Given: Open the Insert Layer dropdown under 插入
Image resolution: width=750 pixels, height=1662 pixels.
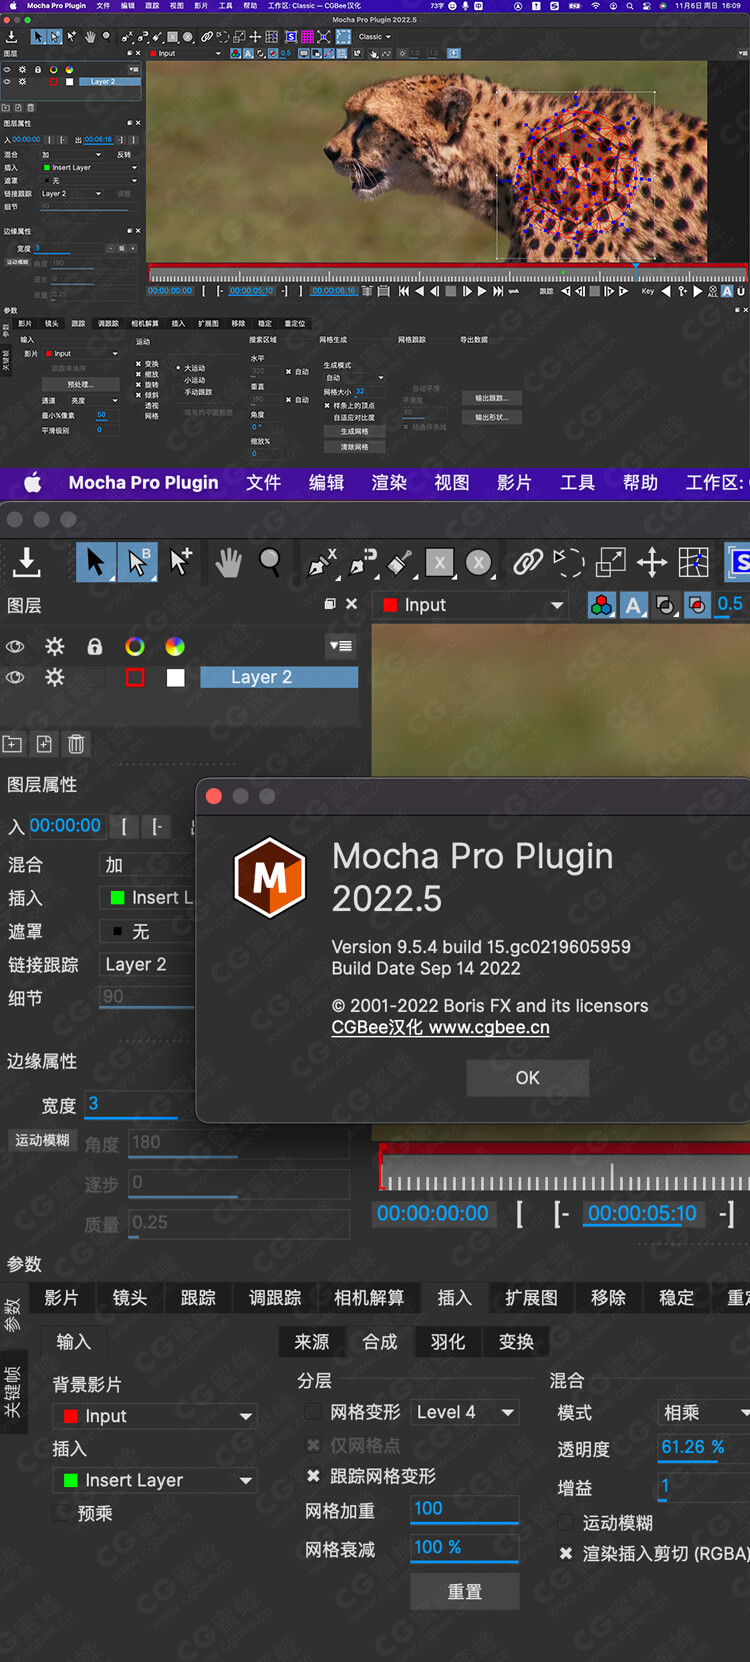Looking at the screenshot, I should [x=155, y=1480].
